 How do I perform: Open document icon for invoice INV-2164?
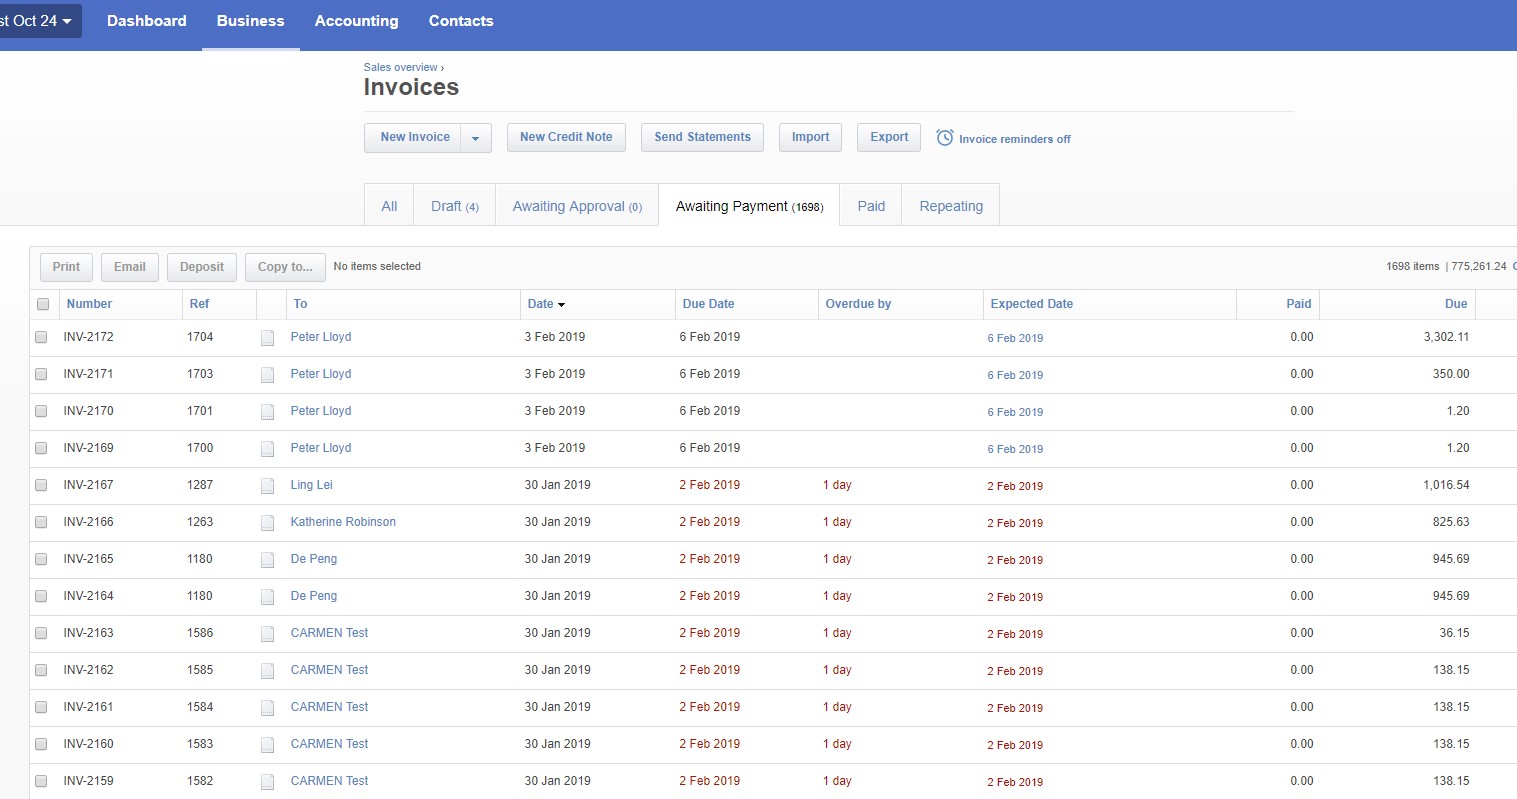point(267,597)
